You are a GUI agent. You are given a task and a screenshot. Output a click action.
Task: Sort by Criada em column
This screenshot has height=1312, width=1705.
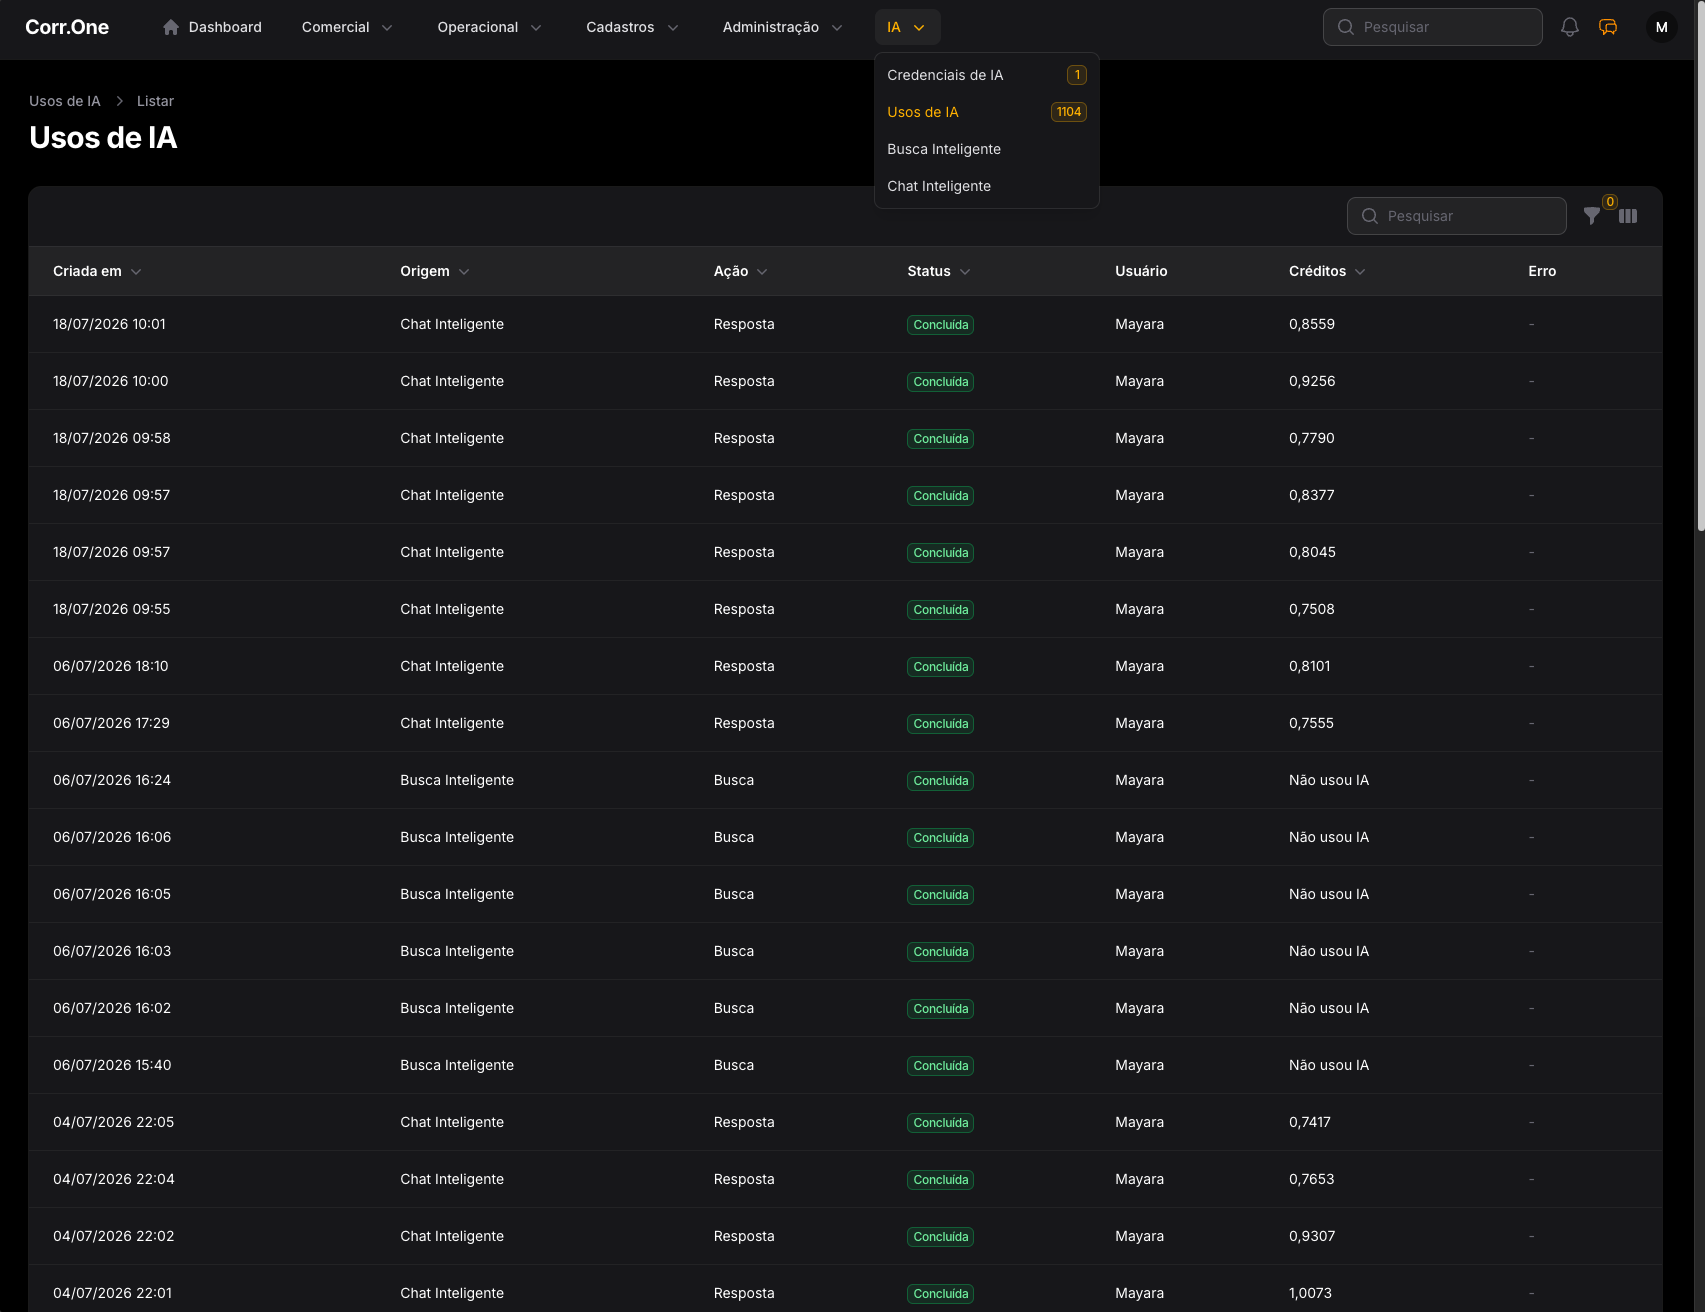coord(97,271)
